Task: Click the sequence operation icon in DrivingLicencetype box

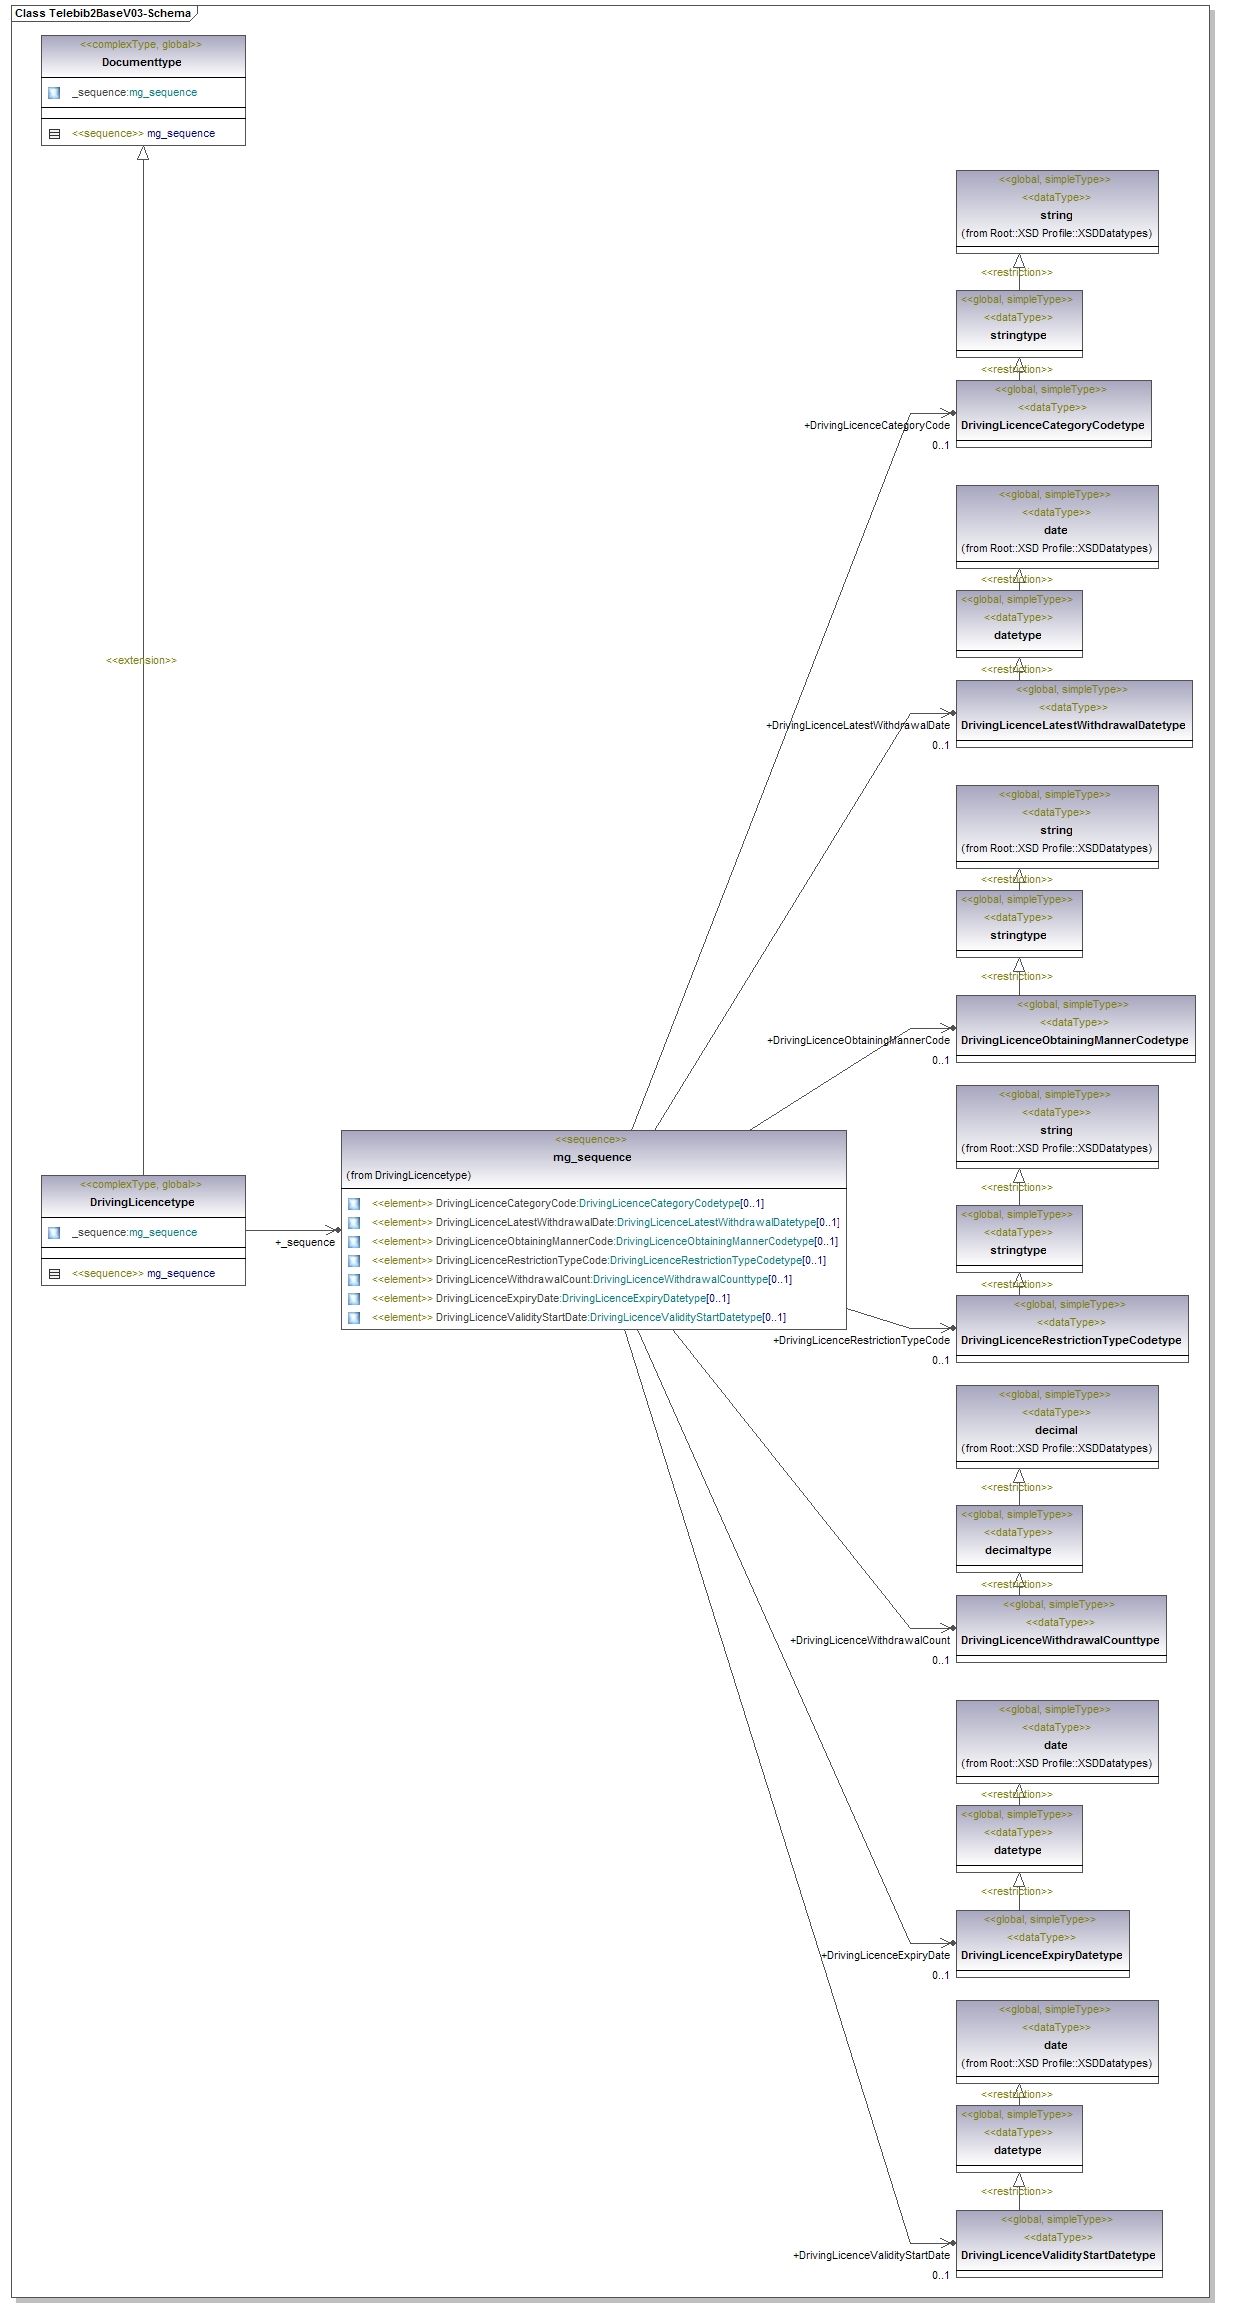Action: coord(54,1274)
